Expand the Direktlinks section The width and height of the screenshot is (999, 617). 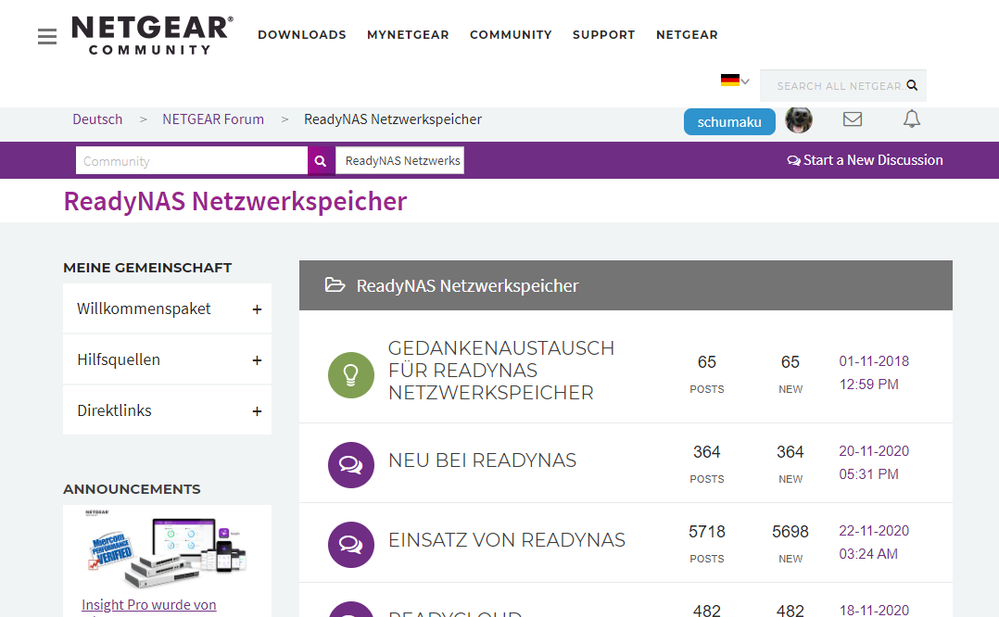click(258, 410)
